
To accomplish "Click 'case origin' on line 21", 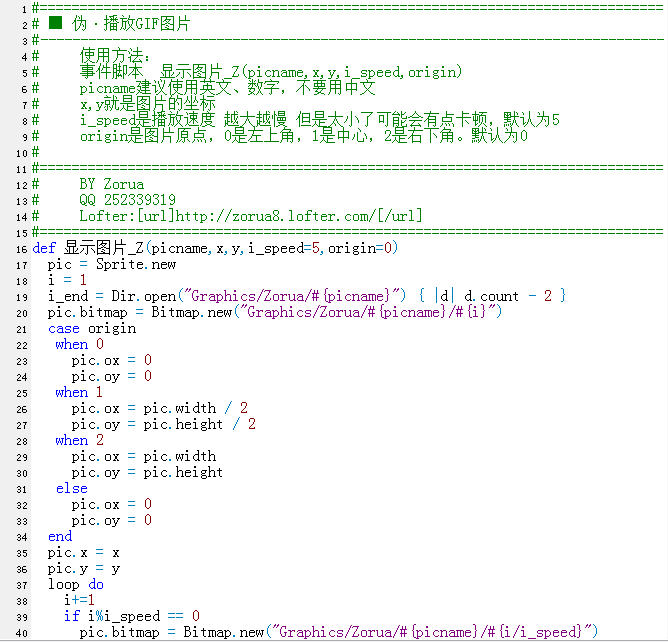I will pyautogui.click(x=92, y=328).
